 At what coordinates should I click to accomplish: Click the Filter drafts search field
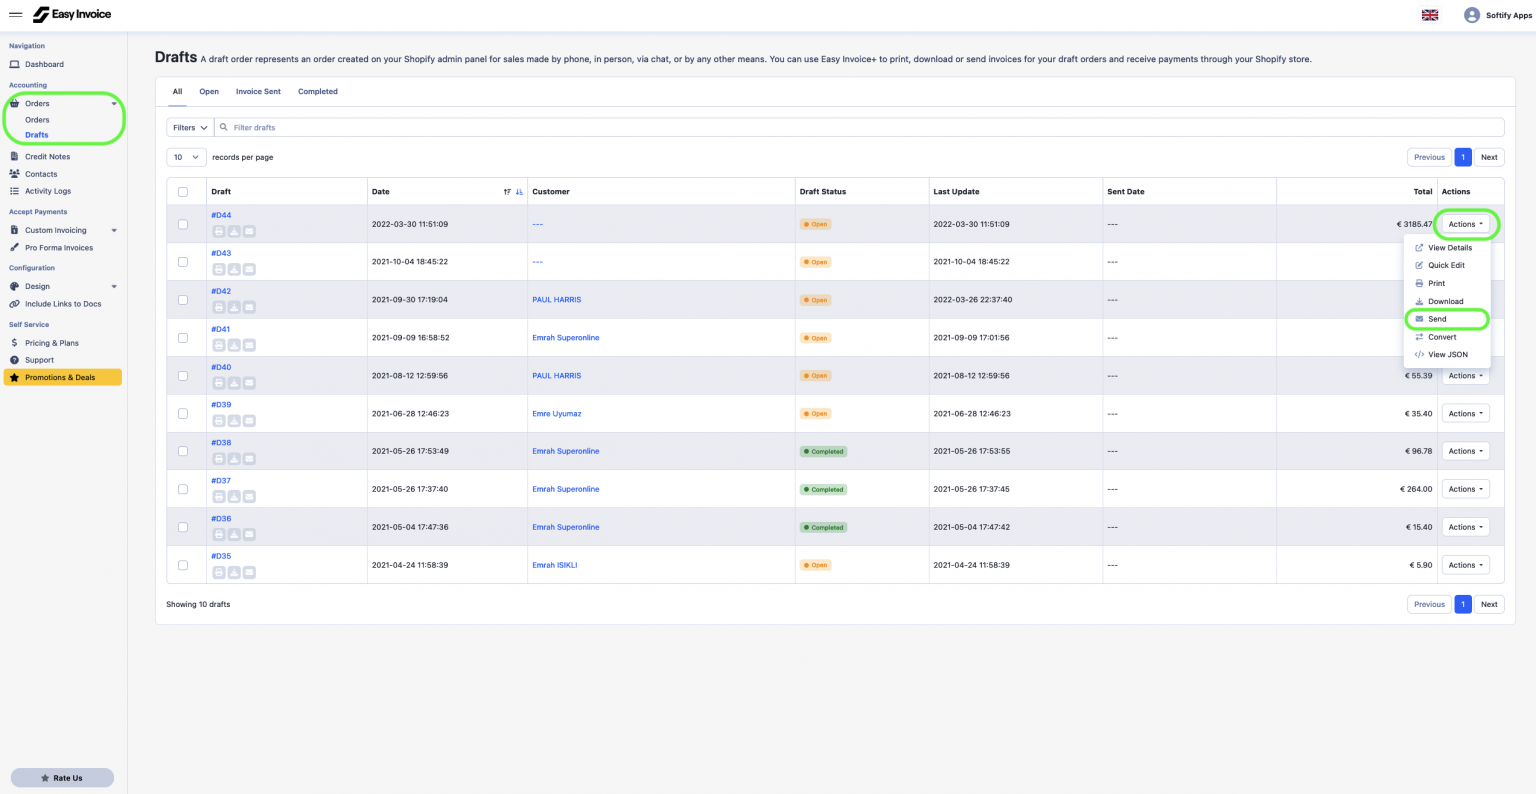[x=860, y=128]
